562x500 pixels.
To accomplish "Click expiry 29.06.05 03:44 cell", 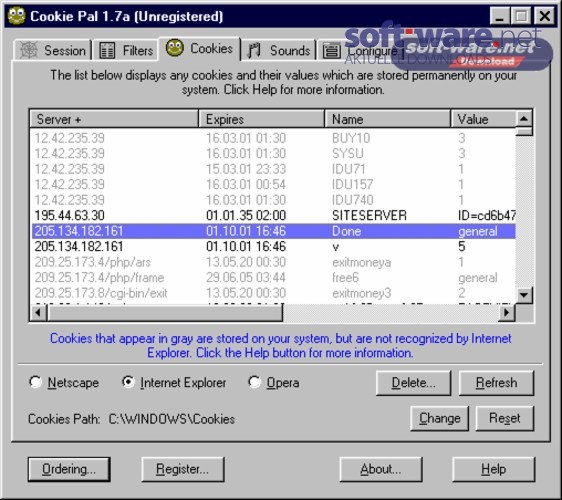I will coord(246,277).
